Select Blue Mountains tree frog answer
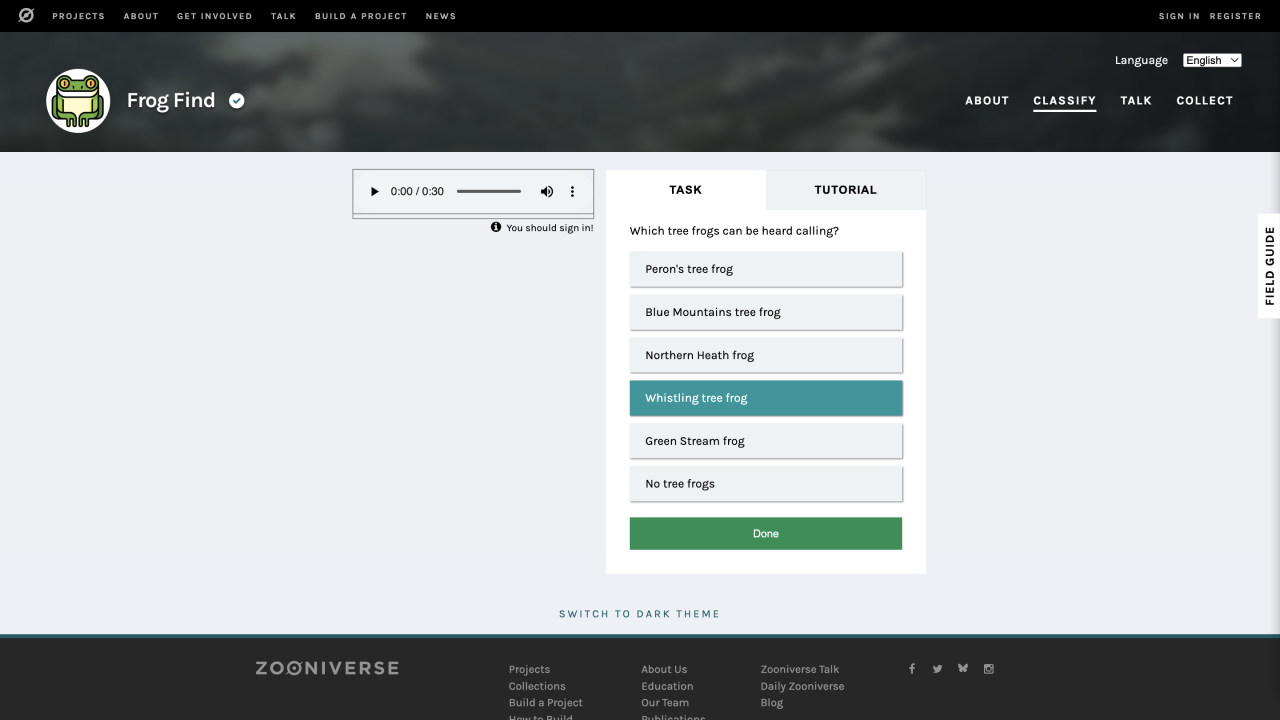Screen dimensions: 1280x720 [x=766, y=312]
